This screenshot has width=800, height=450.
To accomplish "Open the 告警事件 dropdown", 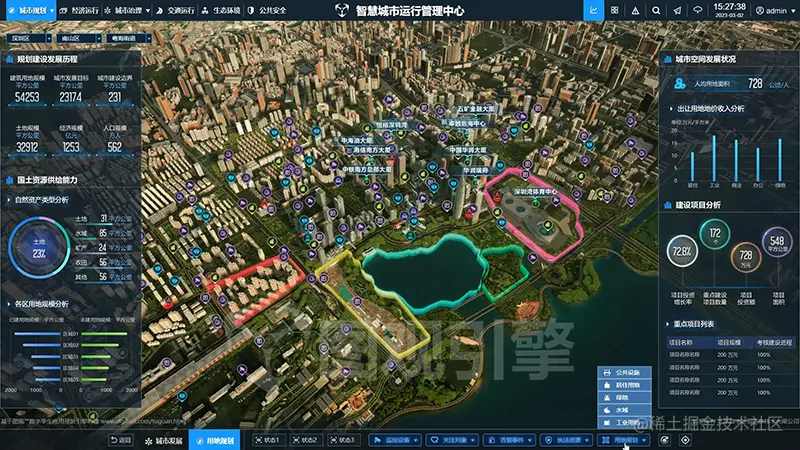I will tap(510, 440).
